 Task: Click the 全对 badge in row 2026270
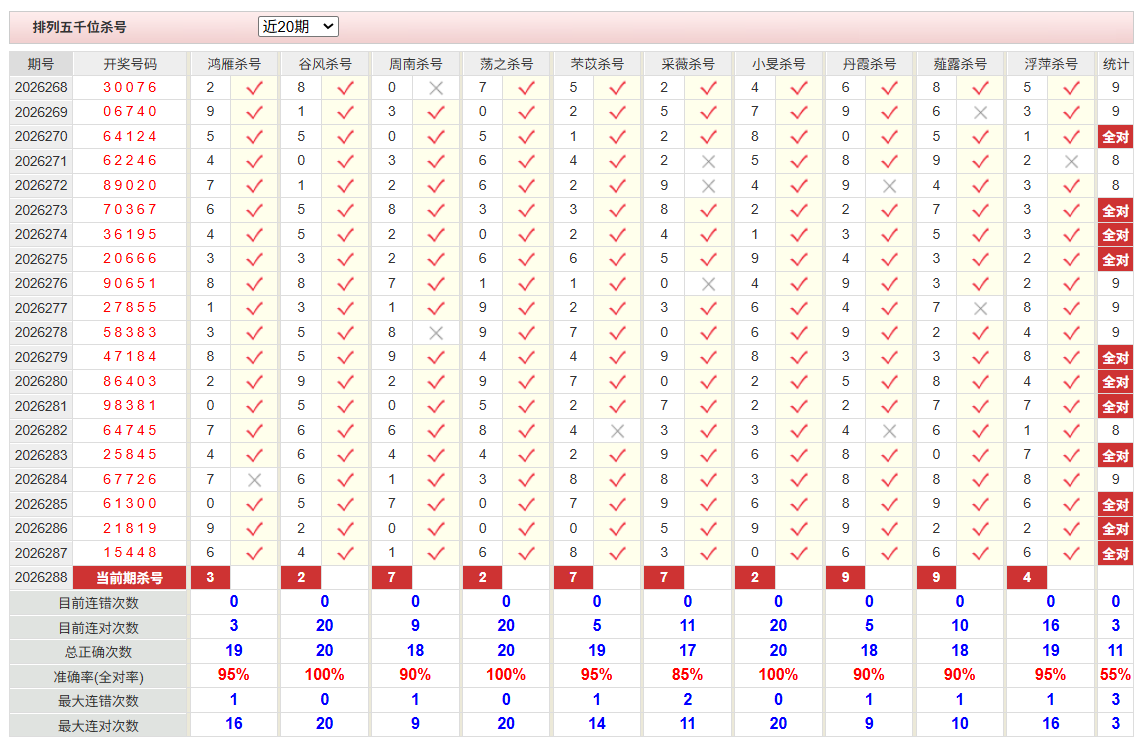pyautogui.click(x=1115, y=137)
